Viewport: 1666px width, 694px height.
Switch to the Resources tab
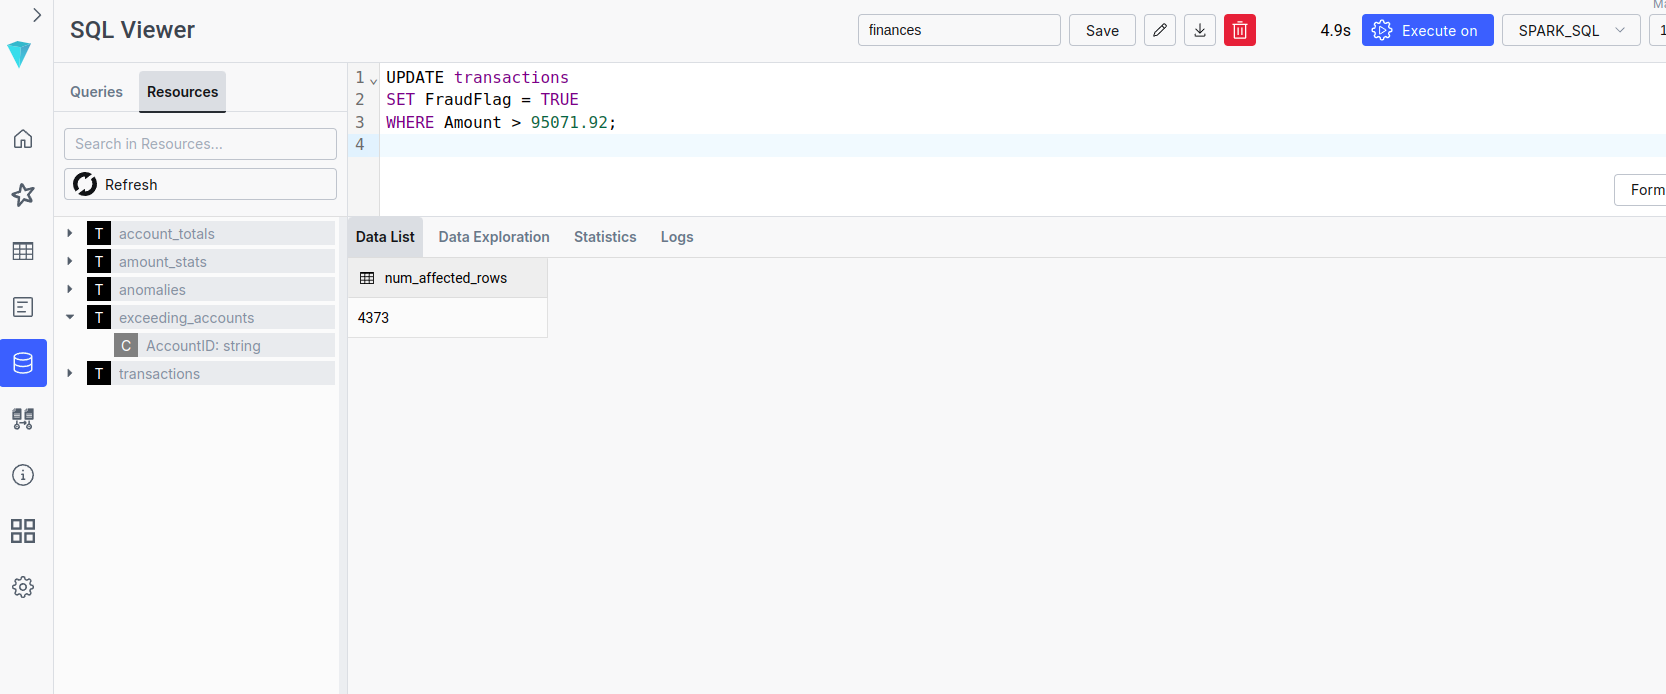(182, 92)
